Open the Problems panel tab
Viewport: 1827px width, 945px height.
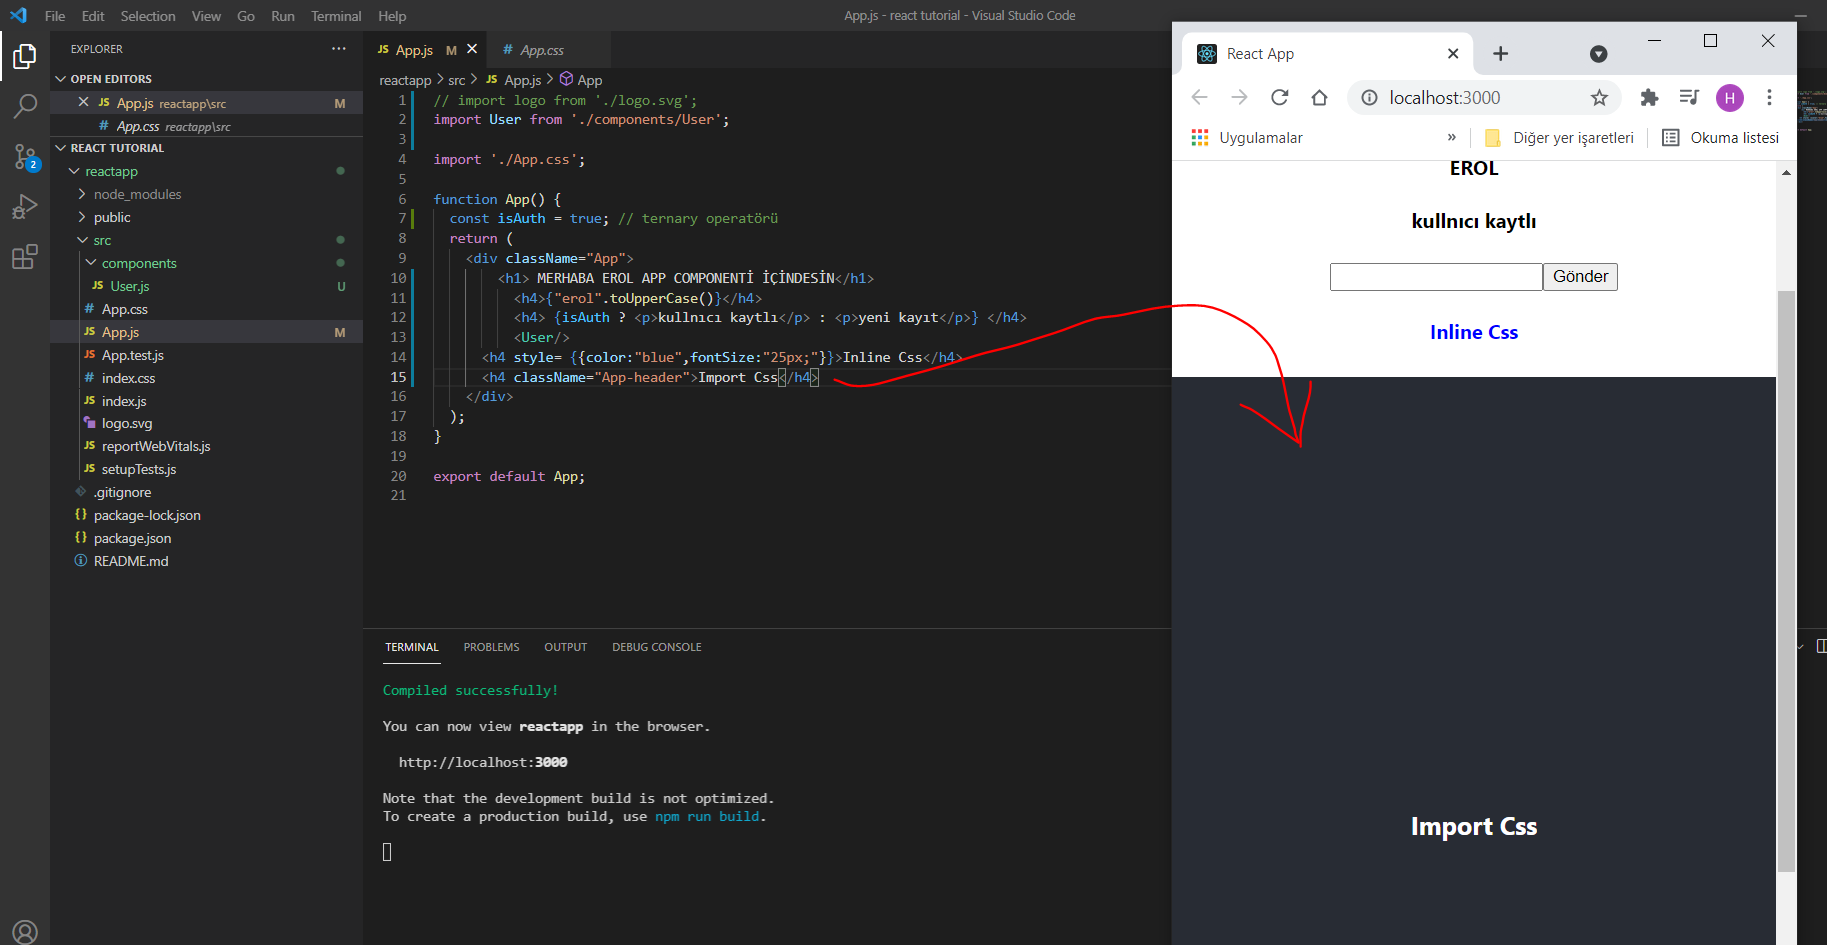pyautogui.click(x=491, y=647)
